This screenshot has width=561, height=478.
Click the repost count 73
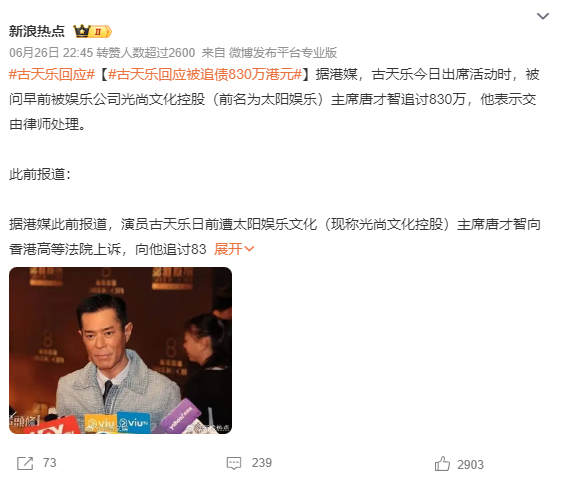tap(50, 463)
